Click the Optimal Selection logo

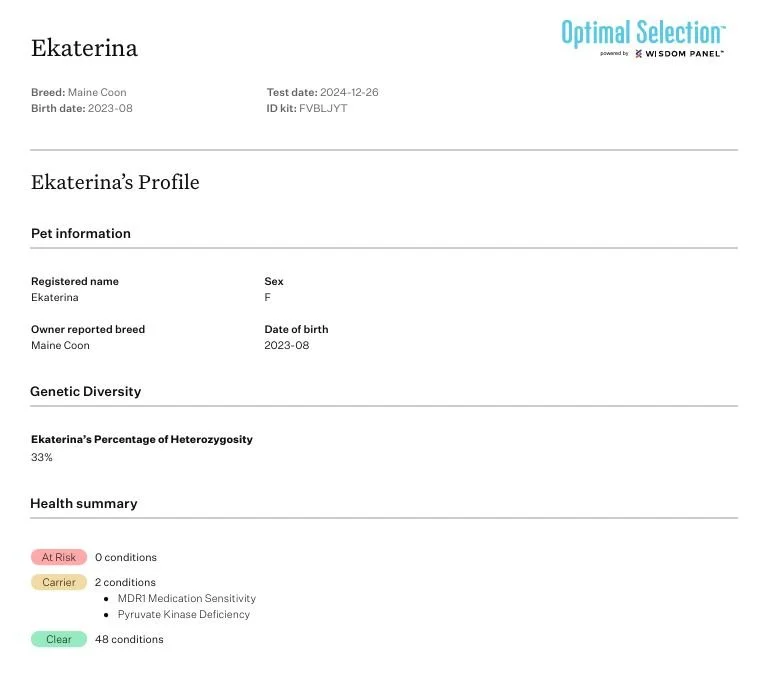coord(642,32)
